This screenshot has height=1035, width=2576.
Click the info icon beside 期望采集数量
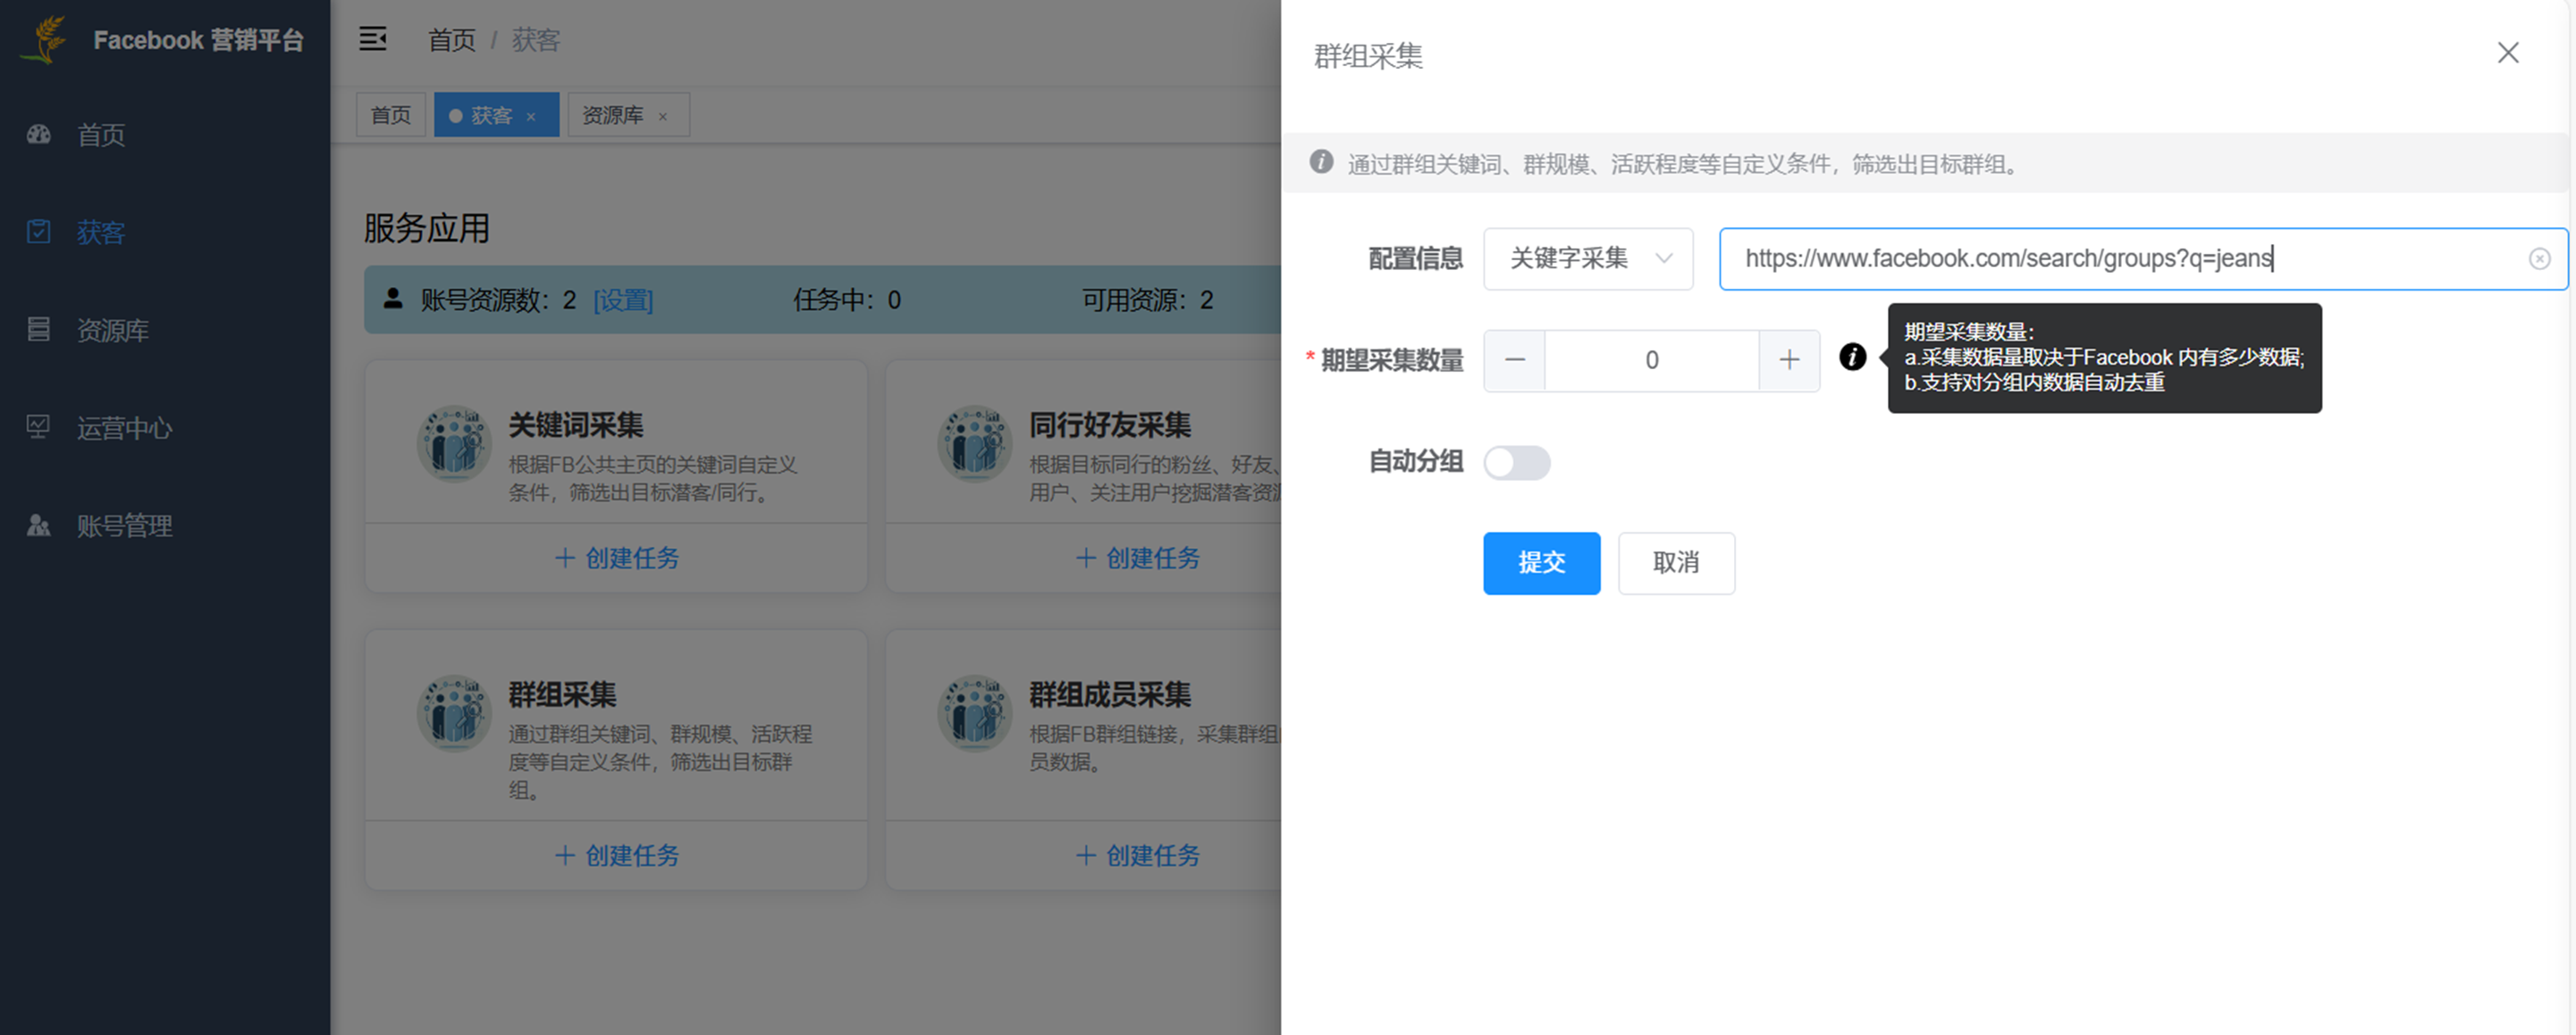[1853, 357]
